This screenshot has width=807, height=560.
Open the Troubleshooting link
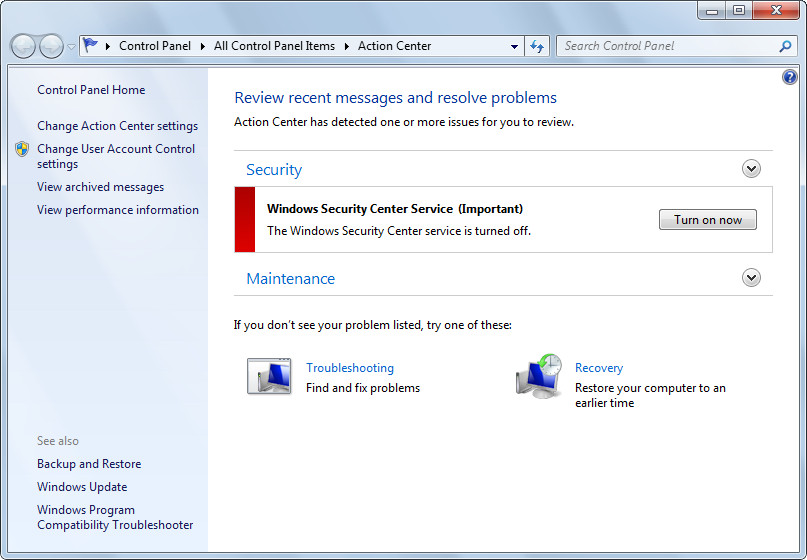350,368
